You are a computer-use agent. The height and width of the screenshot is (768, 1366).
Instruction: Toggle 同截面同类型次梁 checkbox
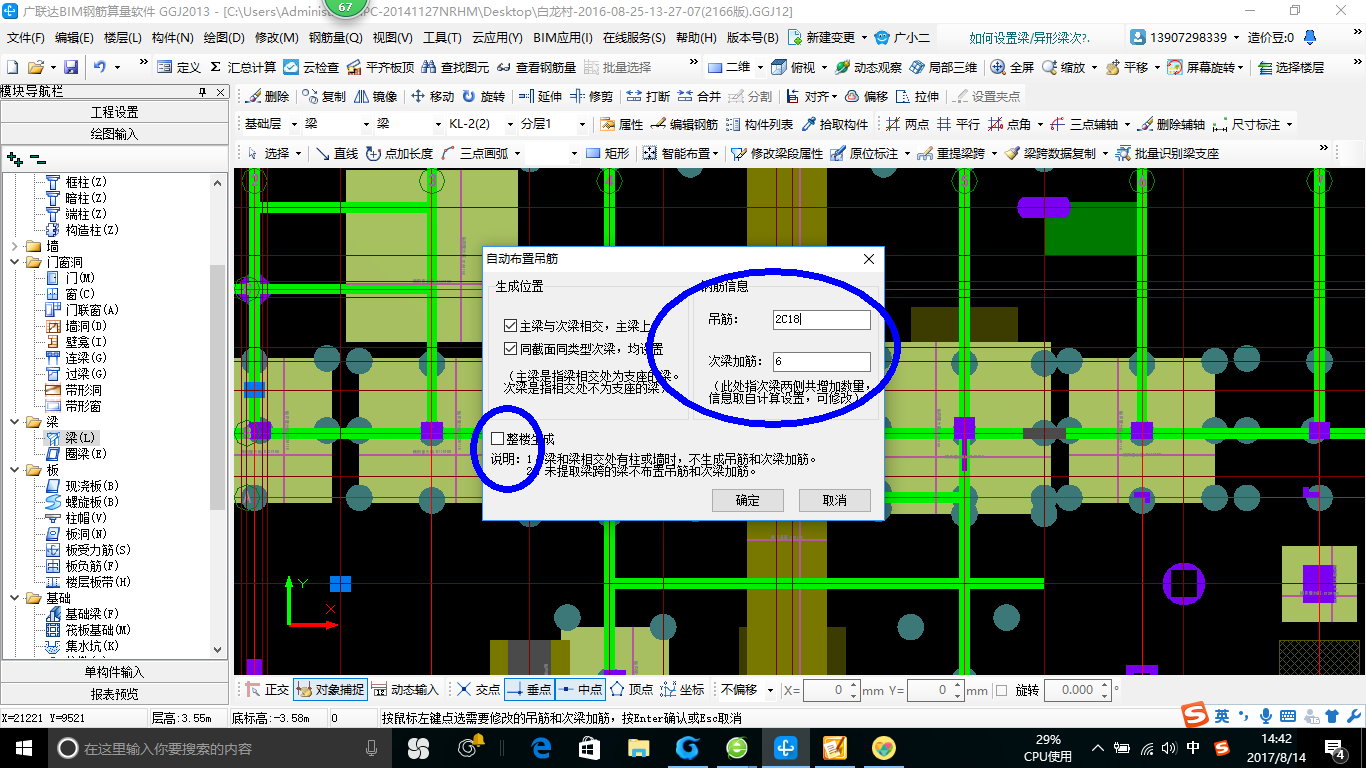click(511, 349)
